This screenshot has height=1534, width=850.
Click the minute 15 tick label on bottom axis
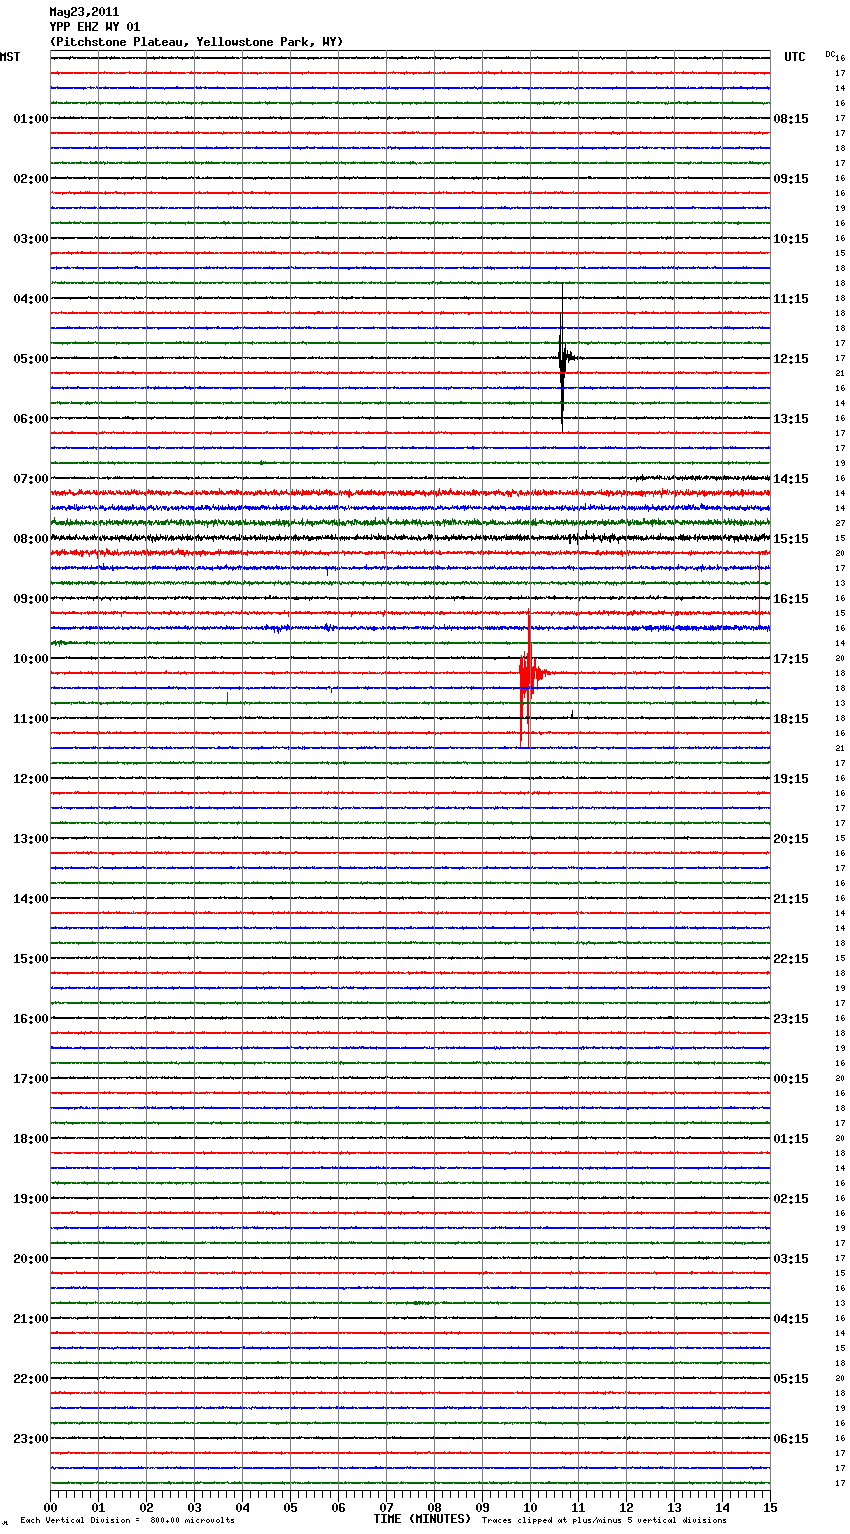click(x=770, y=1507)
